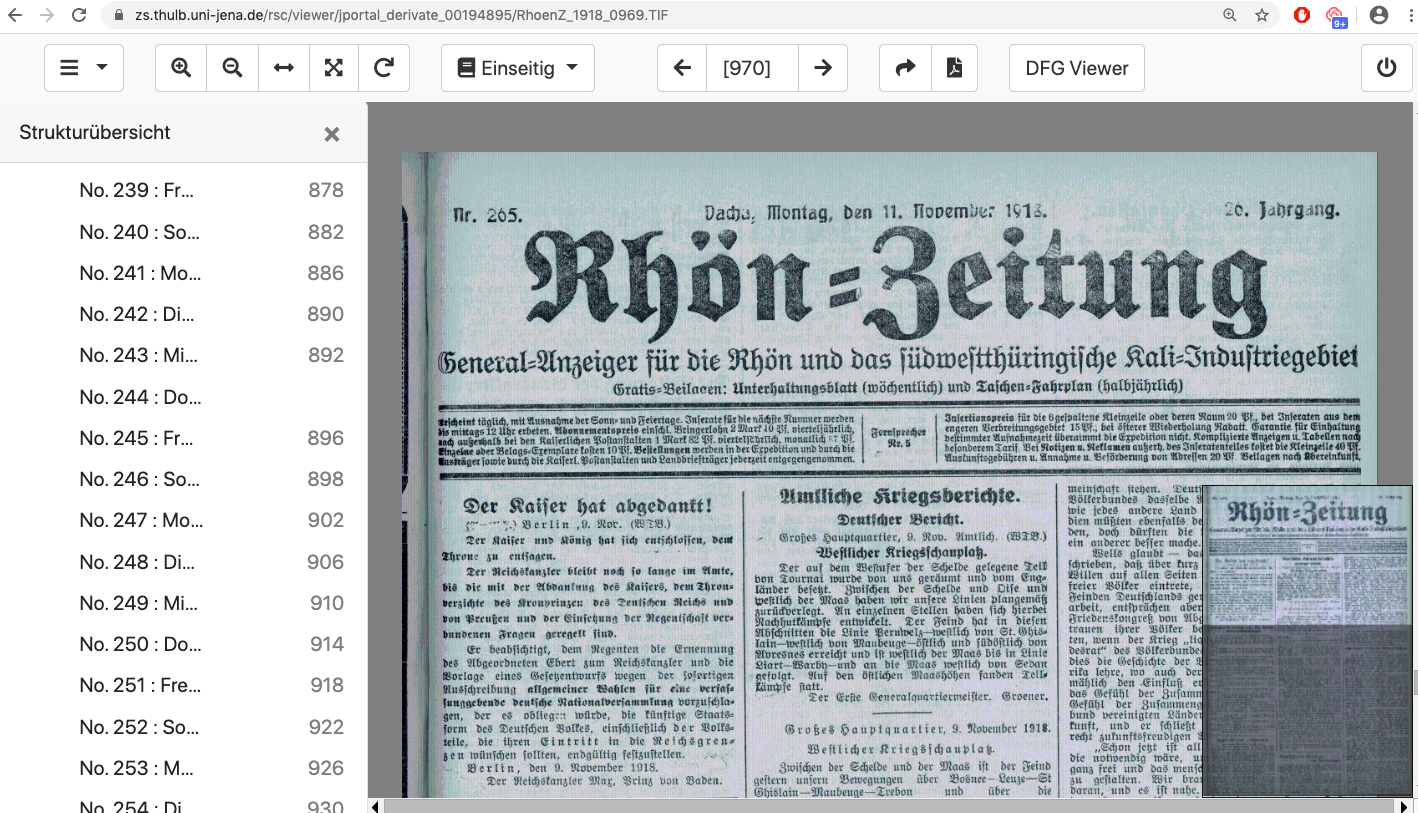Image resolution: width=1418 pixels, height=813 pixels.
Task: Fit page to screen with the expand arrows icon
Action: coord(334,68)
